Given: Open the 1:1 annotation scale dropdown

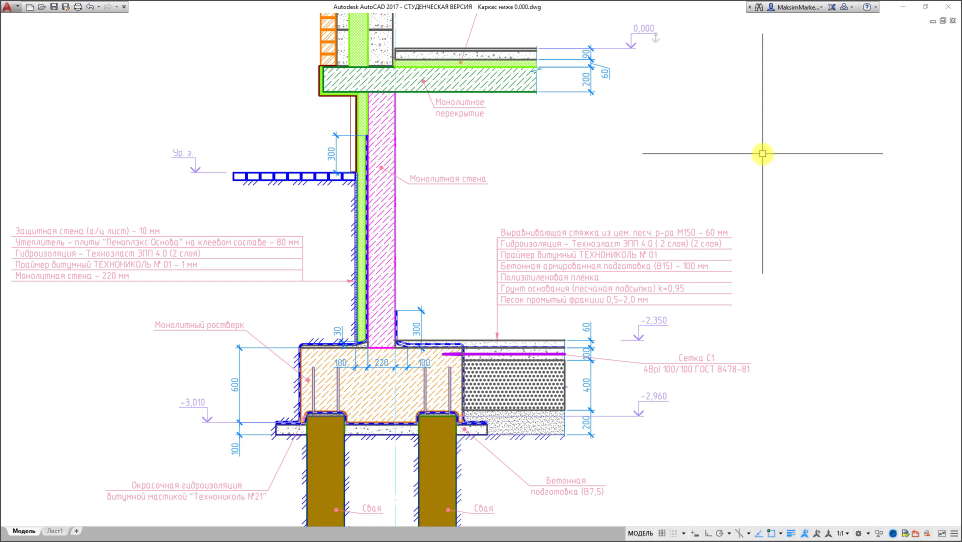Looking at the screenshot, I should pyautogui.click(x=843, y=533).
